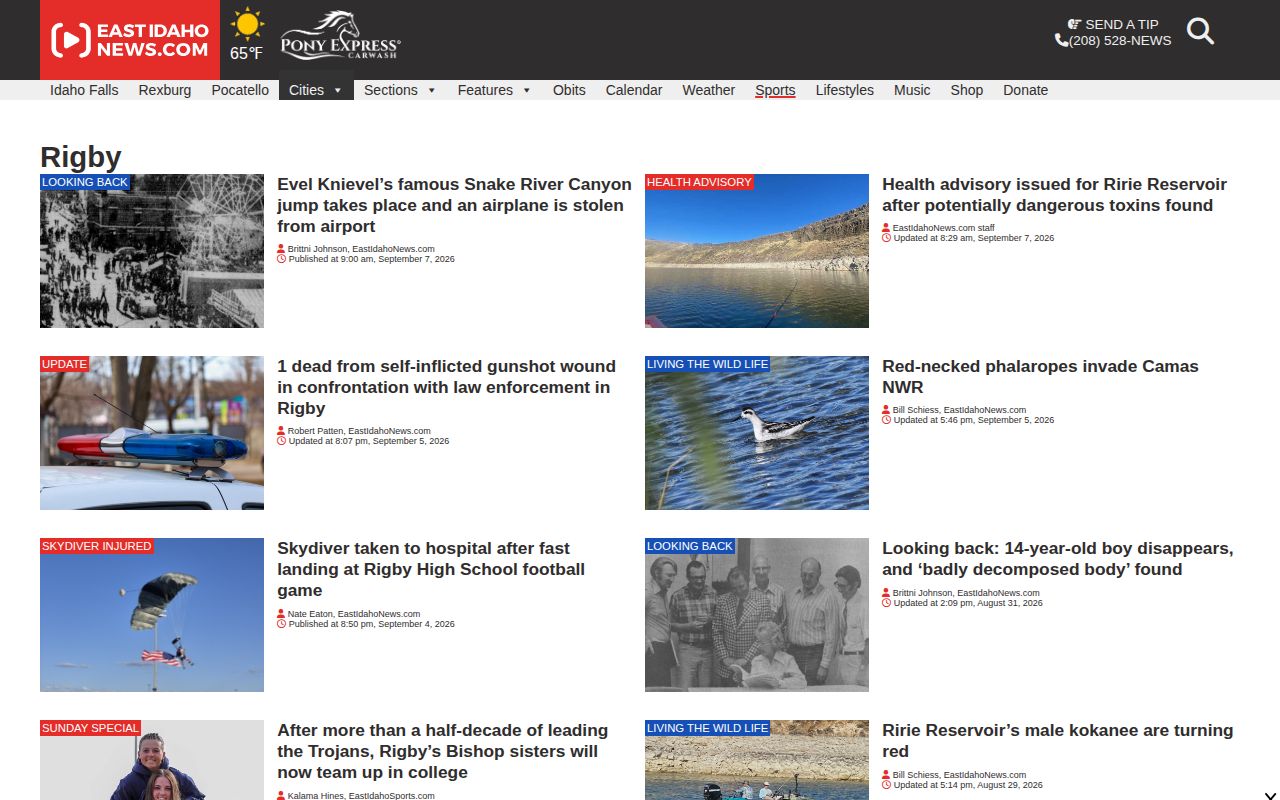Click byline Robert Patten, EastIdahoNews.com
The width and height of the screenshot is (1280, 800).
359,431
